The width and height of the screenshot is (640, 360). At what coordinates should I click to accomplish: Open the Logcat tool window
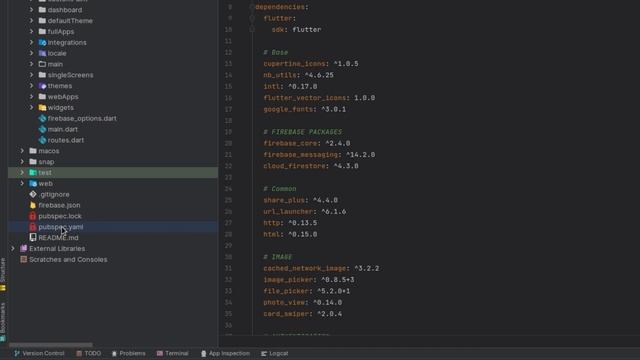(x=275, y=353)
